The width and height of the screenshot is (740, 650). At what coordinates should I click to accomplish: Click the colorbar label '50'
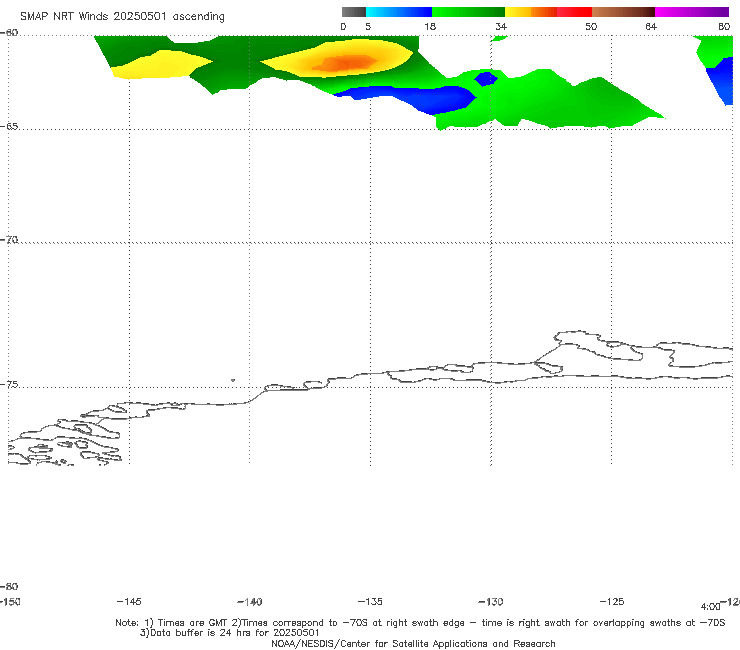pyautogui.click(x=591, y=27)
